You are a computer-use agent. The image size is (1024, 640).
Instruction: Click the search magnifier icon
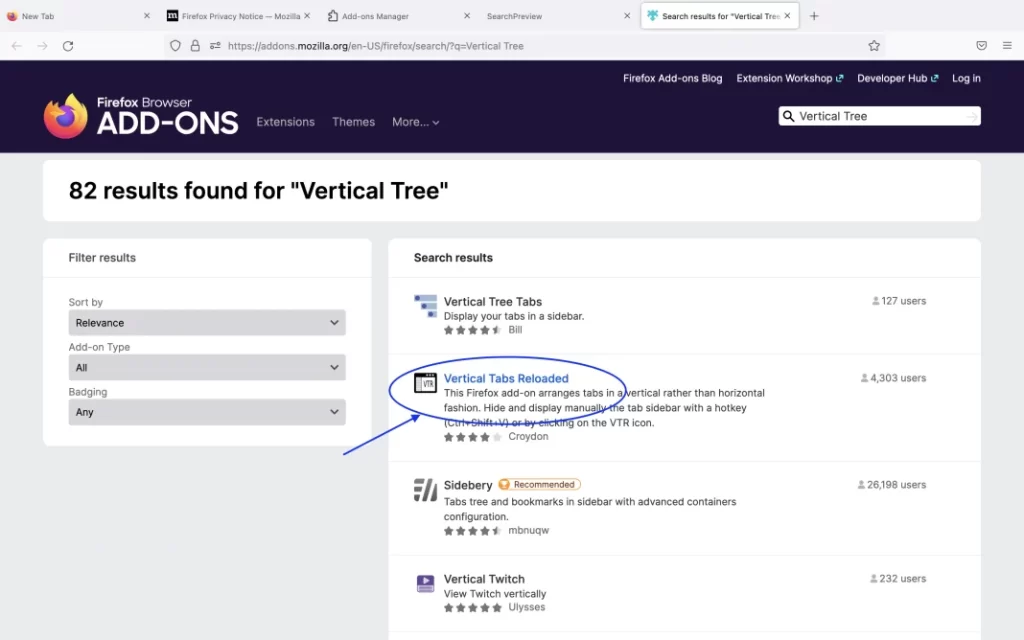[x=788, y=116]
